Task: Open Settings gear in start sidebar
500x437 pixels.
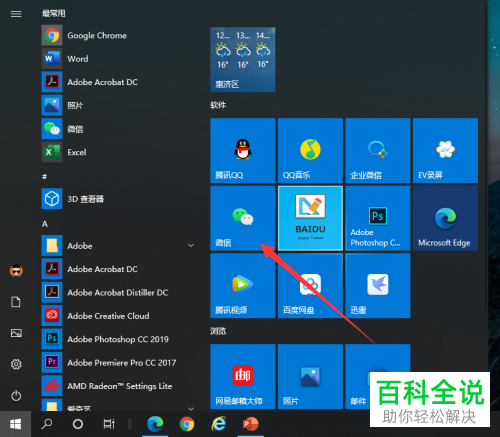Action: (x=16, y=364)
